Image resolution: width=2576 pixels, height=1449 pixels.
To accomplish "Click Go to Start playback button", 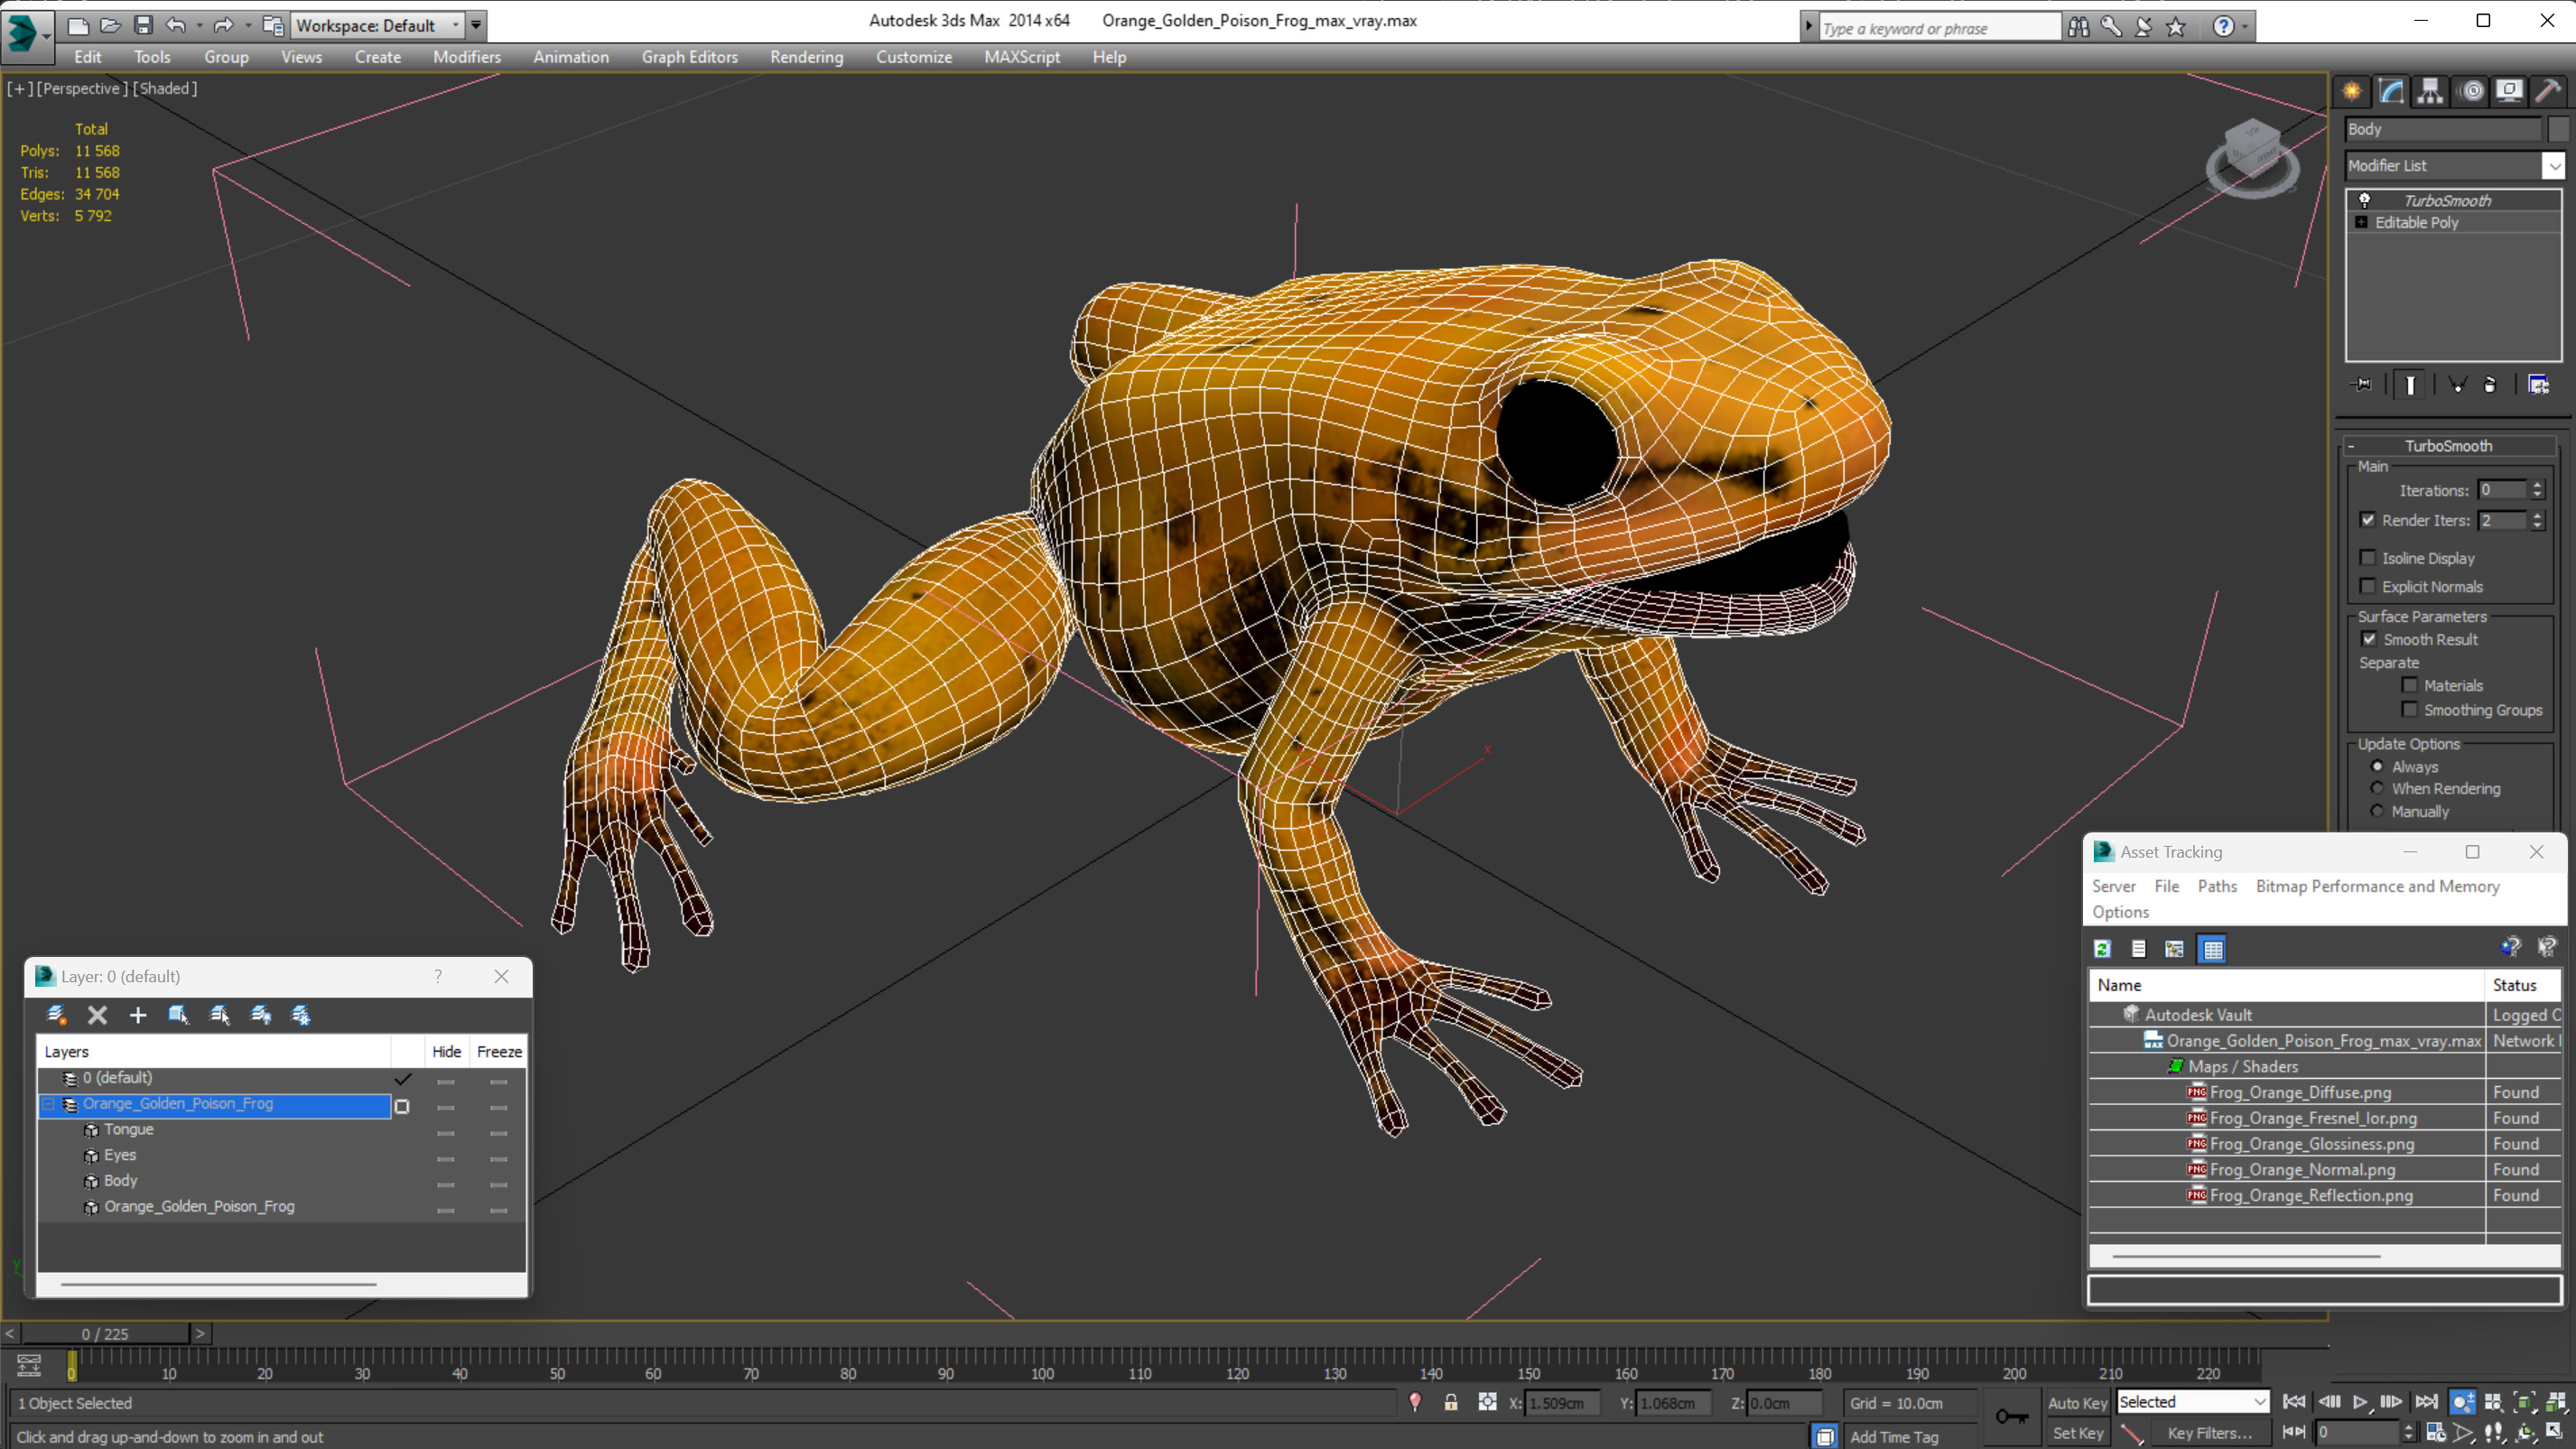I will point(2294,1403).
